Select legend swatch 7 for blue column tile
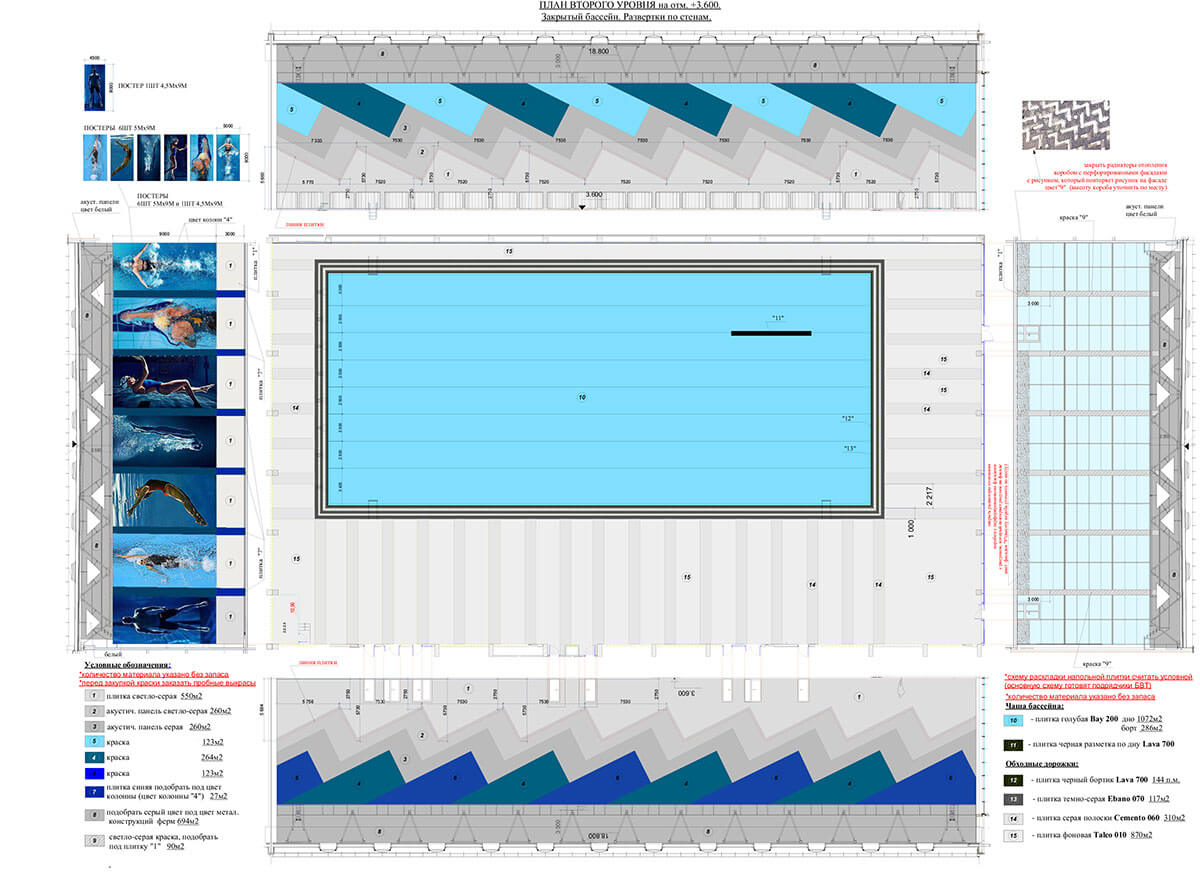This screenshot has width=1200, height=872. (92, 794)
